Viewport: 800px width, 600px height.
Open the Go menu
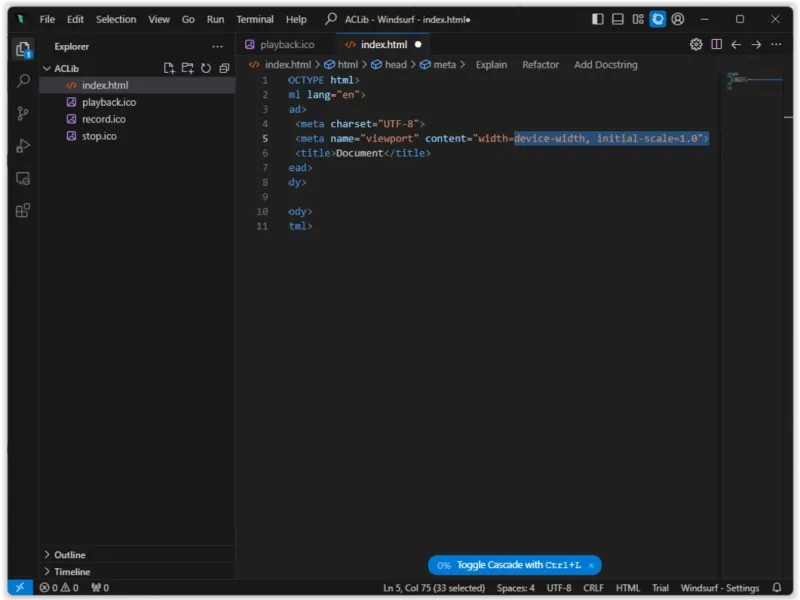tap(188, 19)
